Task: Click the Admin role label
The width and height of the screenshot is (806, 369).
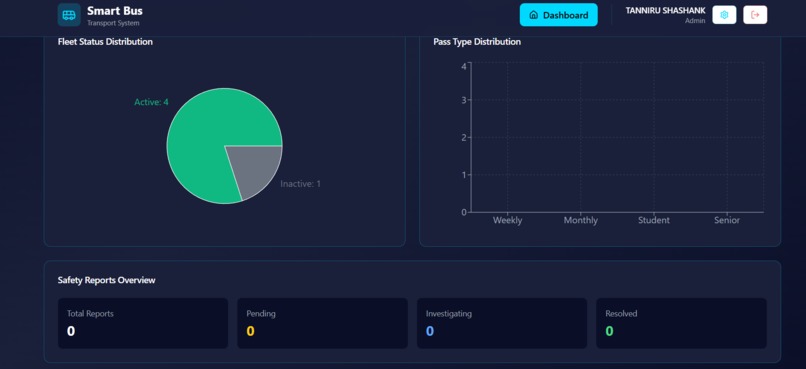Action: point(695,21)
